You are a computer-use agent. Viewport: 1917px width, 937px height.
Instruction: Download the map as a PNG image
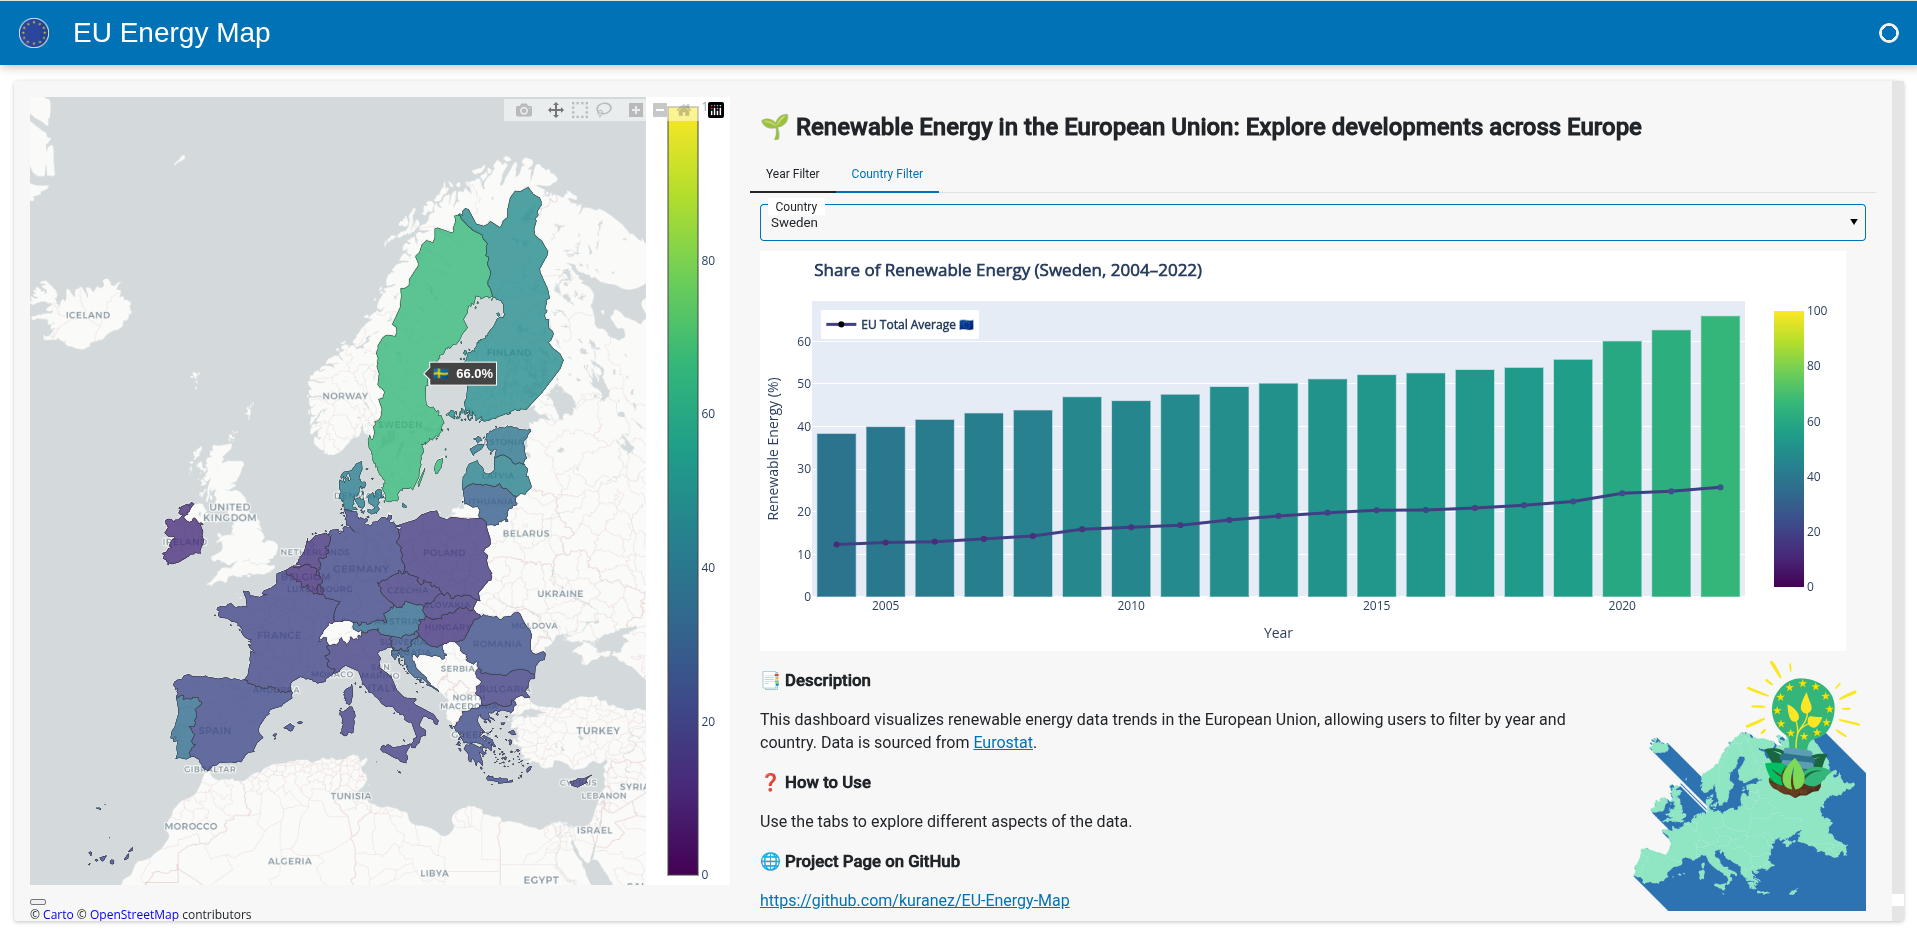[x=524, y=110]
